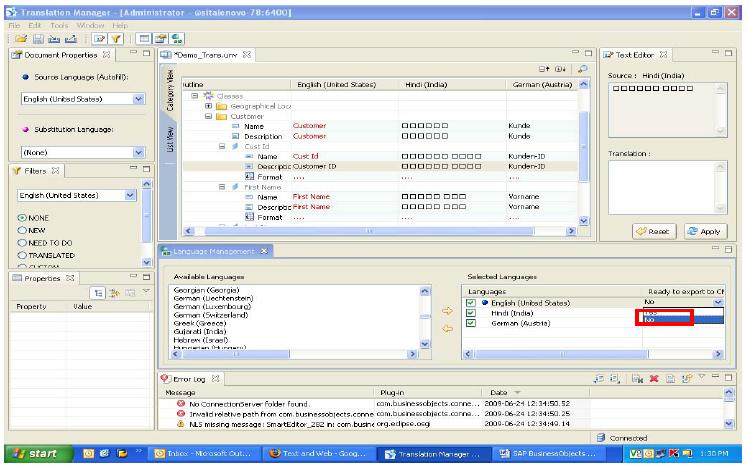Collapse the Customer folder node
Viewport: 747px width, 469px height.
coord(208,116)
